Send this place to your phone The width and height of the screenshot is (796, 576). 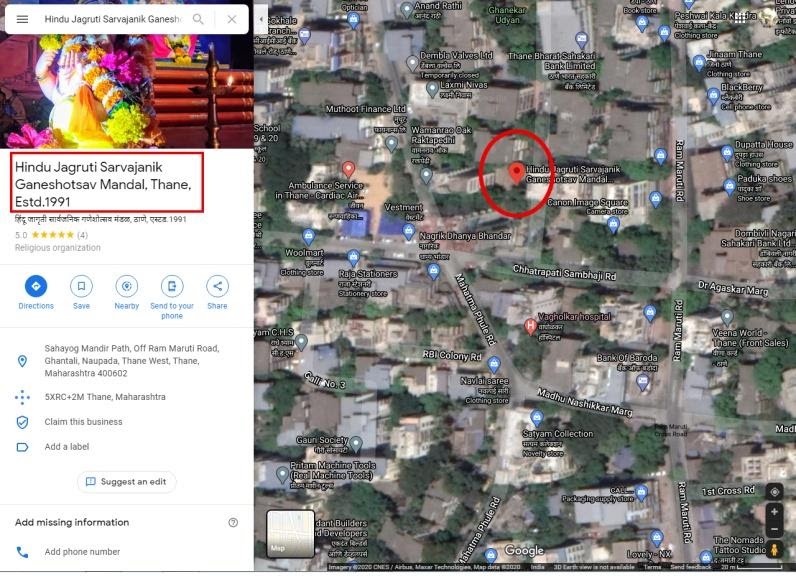(x=172, y=297)
